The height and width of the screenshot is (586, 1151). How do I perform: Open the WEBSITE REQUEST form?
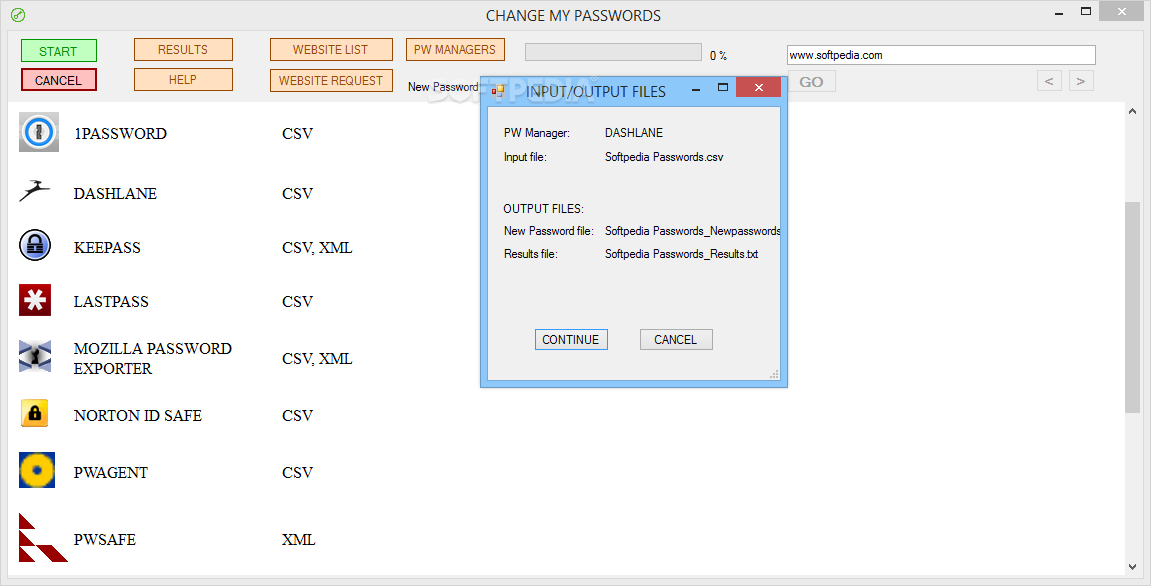pyautogui.click(x=330, y=80)
